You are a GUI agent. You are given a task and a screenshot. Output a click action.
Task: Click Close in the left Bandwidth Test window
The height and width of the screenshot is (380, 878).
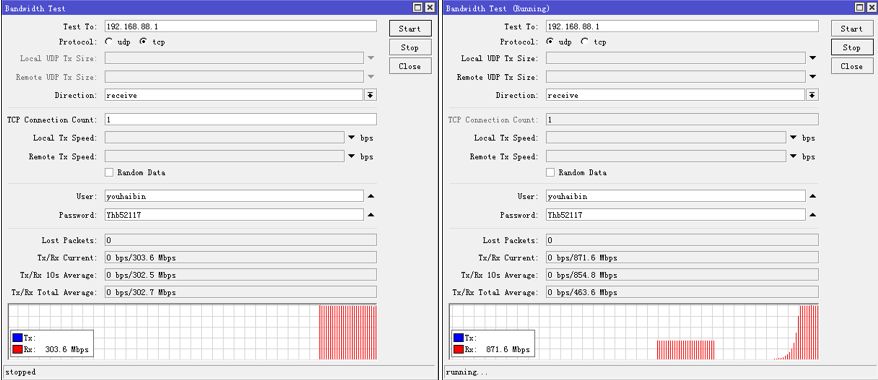[x=410, y=66]
